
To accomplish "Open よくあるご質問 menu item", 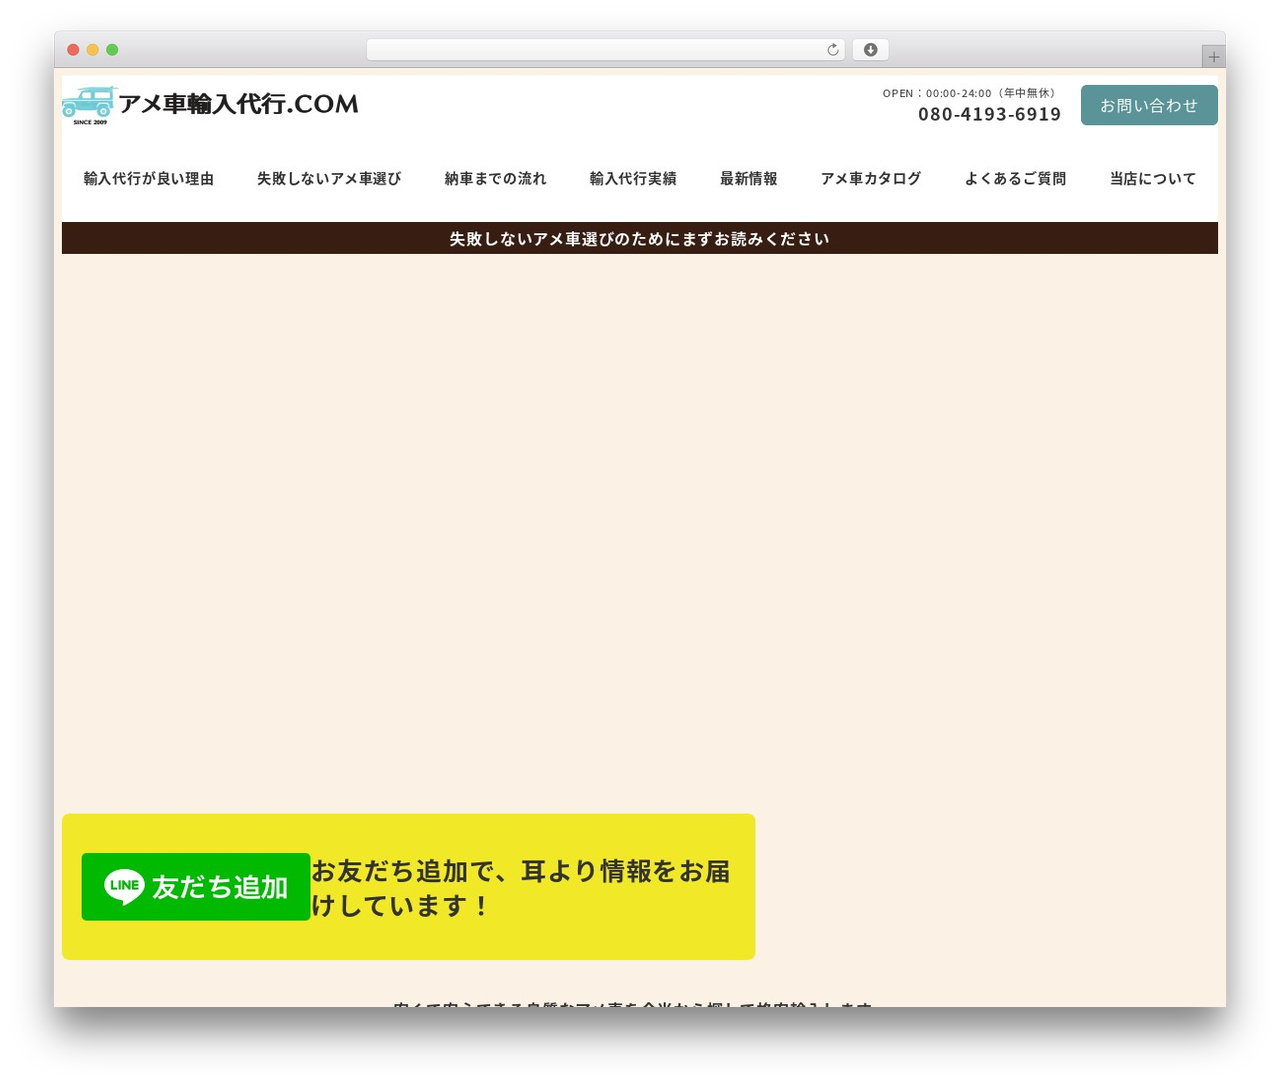I will [x=1015, y=179].
